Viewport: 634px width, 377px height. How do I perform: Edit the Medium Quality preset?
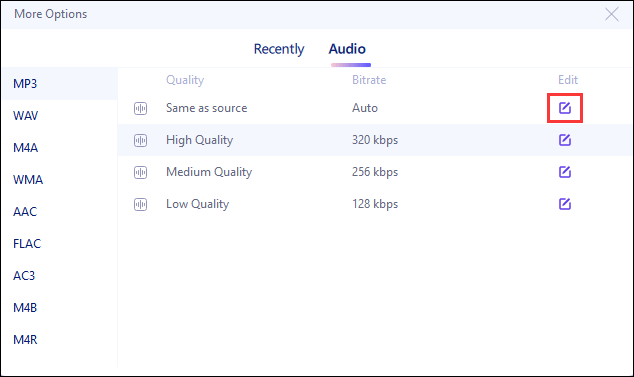pyautogui.click(x=565, y=172)
